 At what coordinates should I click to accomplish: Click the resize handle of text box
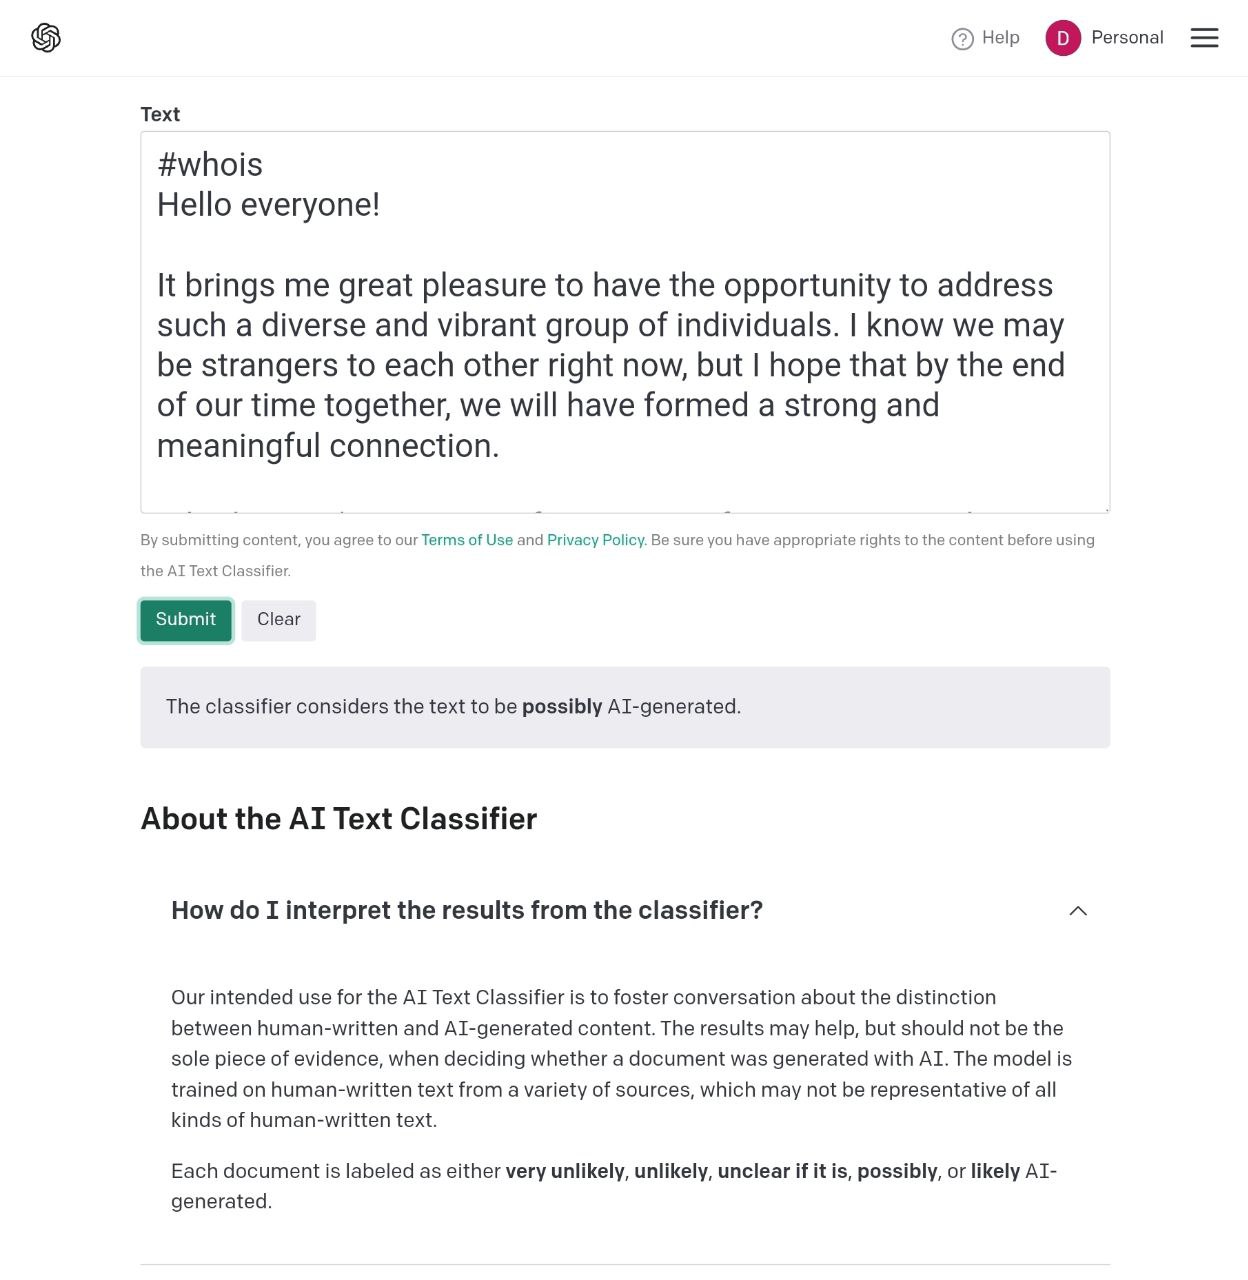coord(1104,507)
